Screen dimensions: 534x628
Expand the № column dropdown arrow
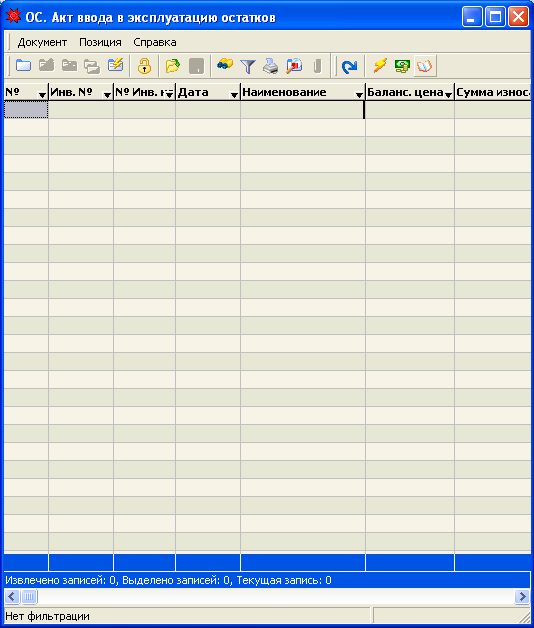pos(42,95)
